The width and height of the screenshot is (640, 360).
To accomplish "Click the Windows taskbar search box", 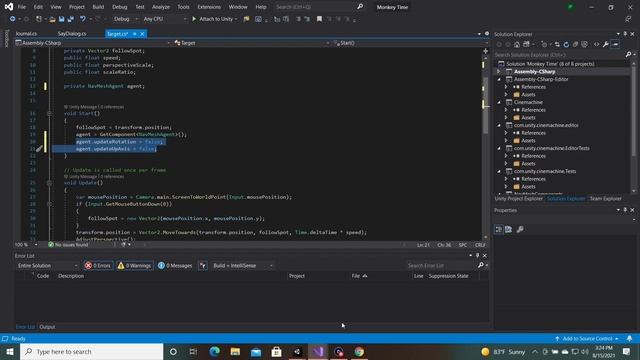I will point(91,351).
